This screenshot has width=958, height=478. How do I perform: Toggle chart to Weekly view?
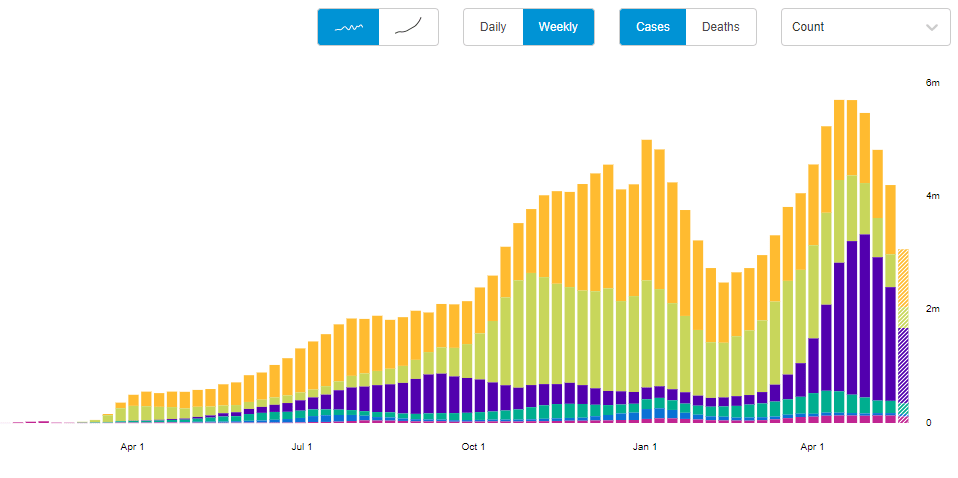(x=558, y=27)
